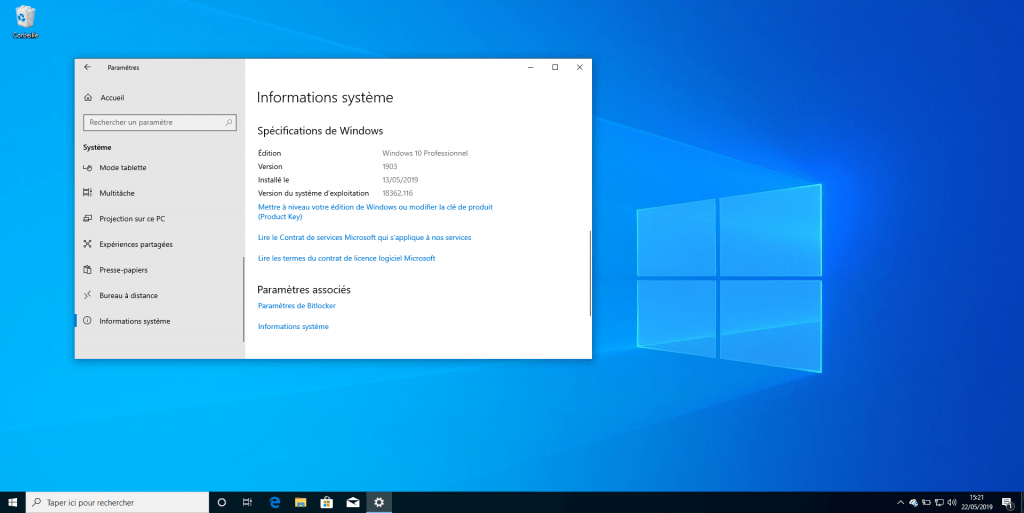Viewport: 1024px width, 513px height.
Task: Click the sidebar navigation scrollbar
Action: point(243,299)
